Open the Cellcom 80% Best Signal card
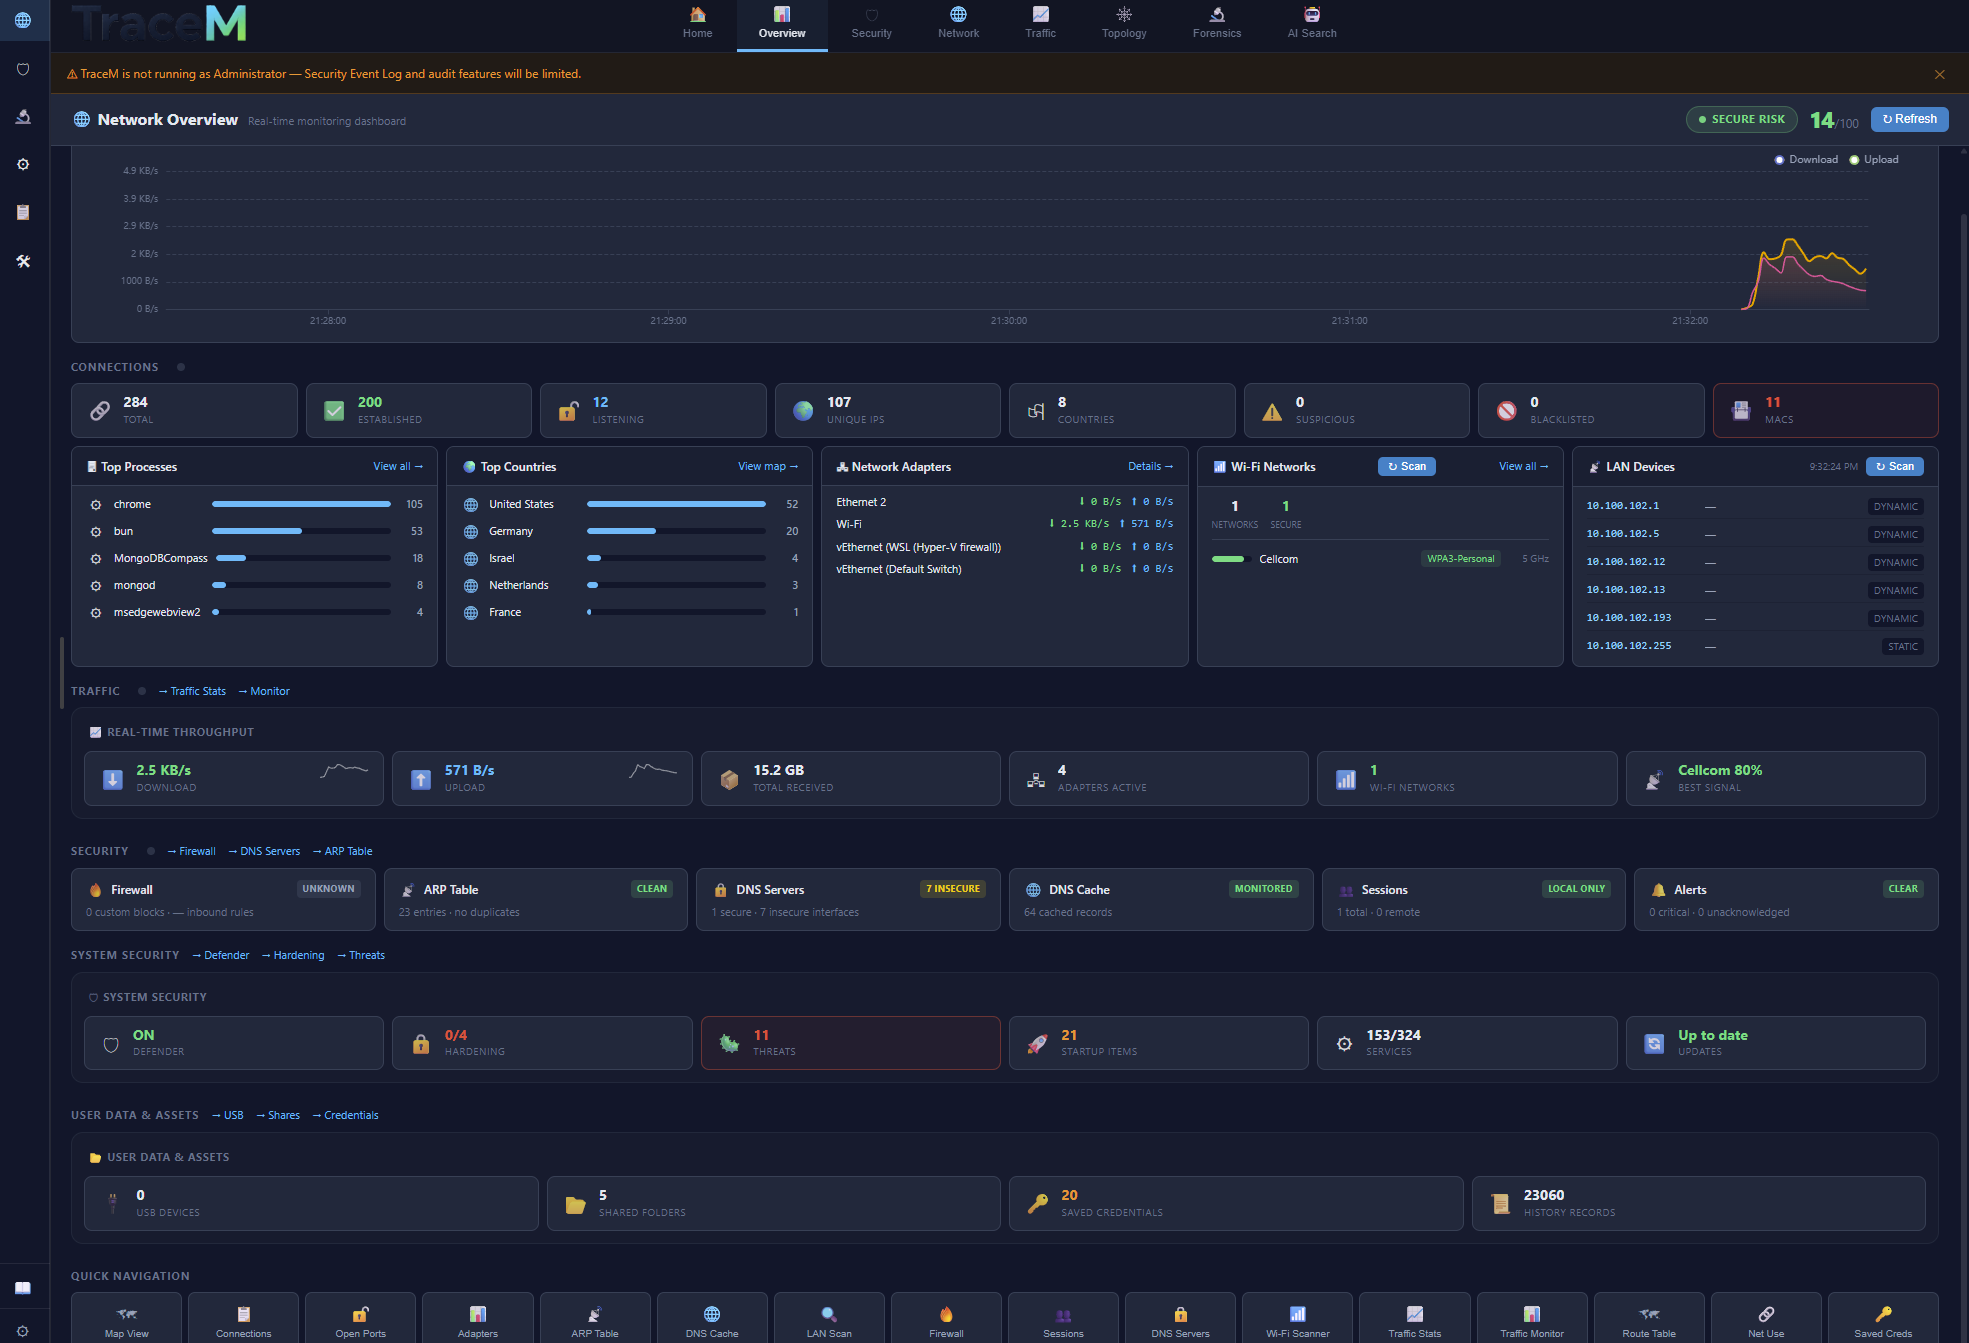Image resolution: width=1969 pixels, height=1343 pixels. [x=1775, y=778]
